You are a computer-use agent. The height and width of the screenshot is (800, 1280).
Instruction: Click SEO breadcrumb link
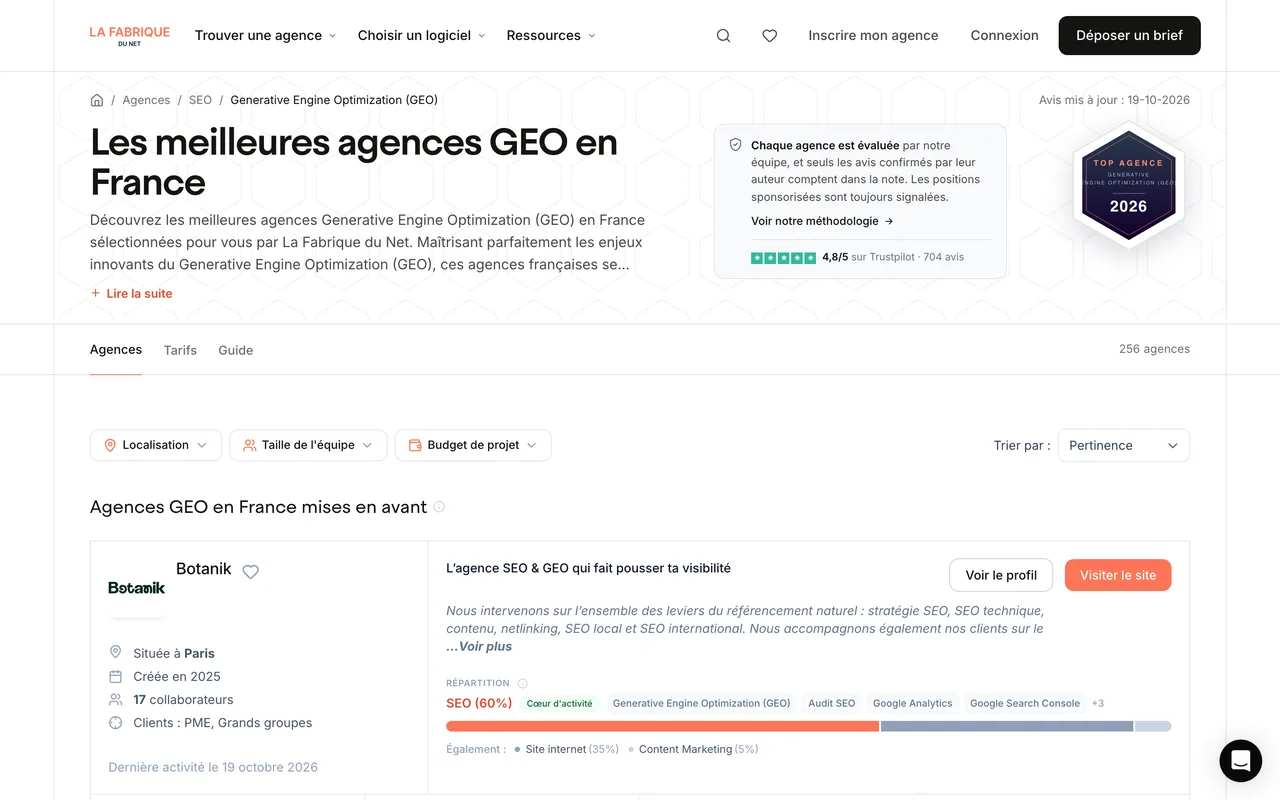point(200,100)
